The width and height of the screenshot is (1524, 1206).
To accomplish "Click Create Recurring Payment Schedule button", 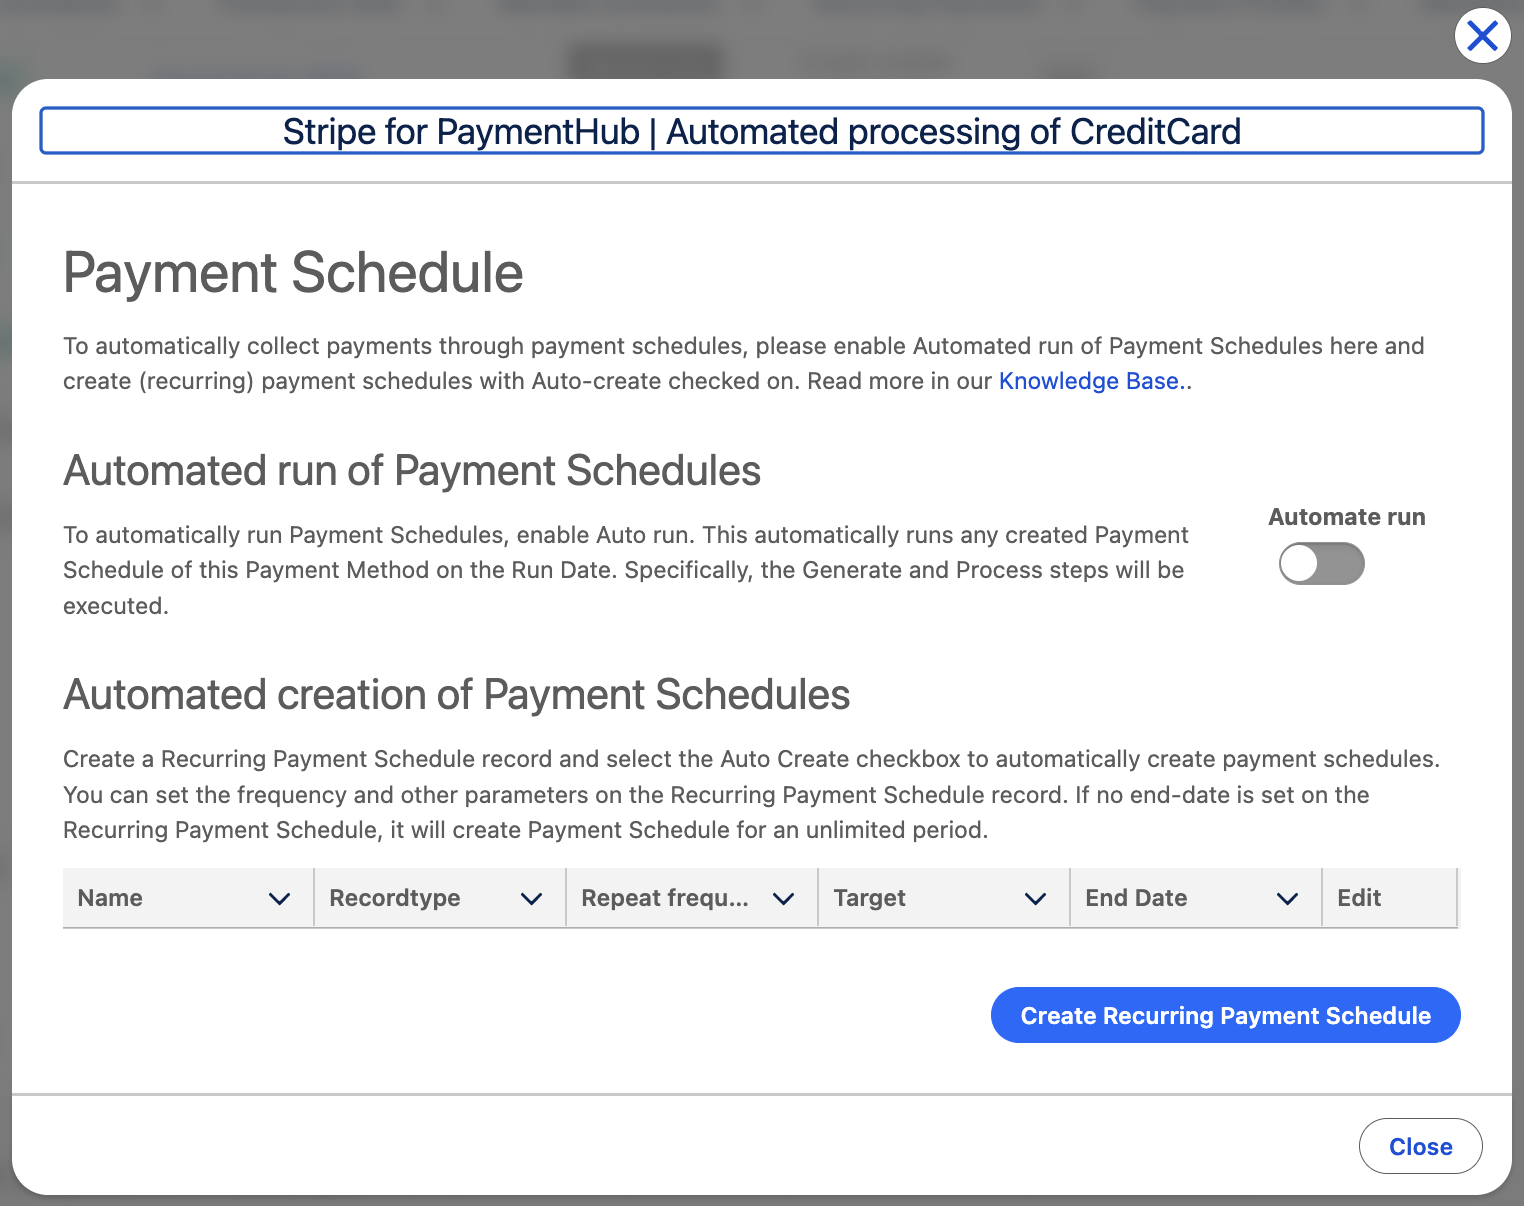I will [1225, 1015].
